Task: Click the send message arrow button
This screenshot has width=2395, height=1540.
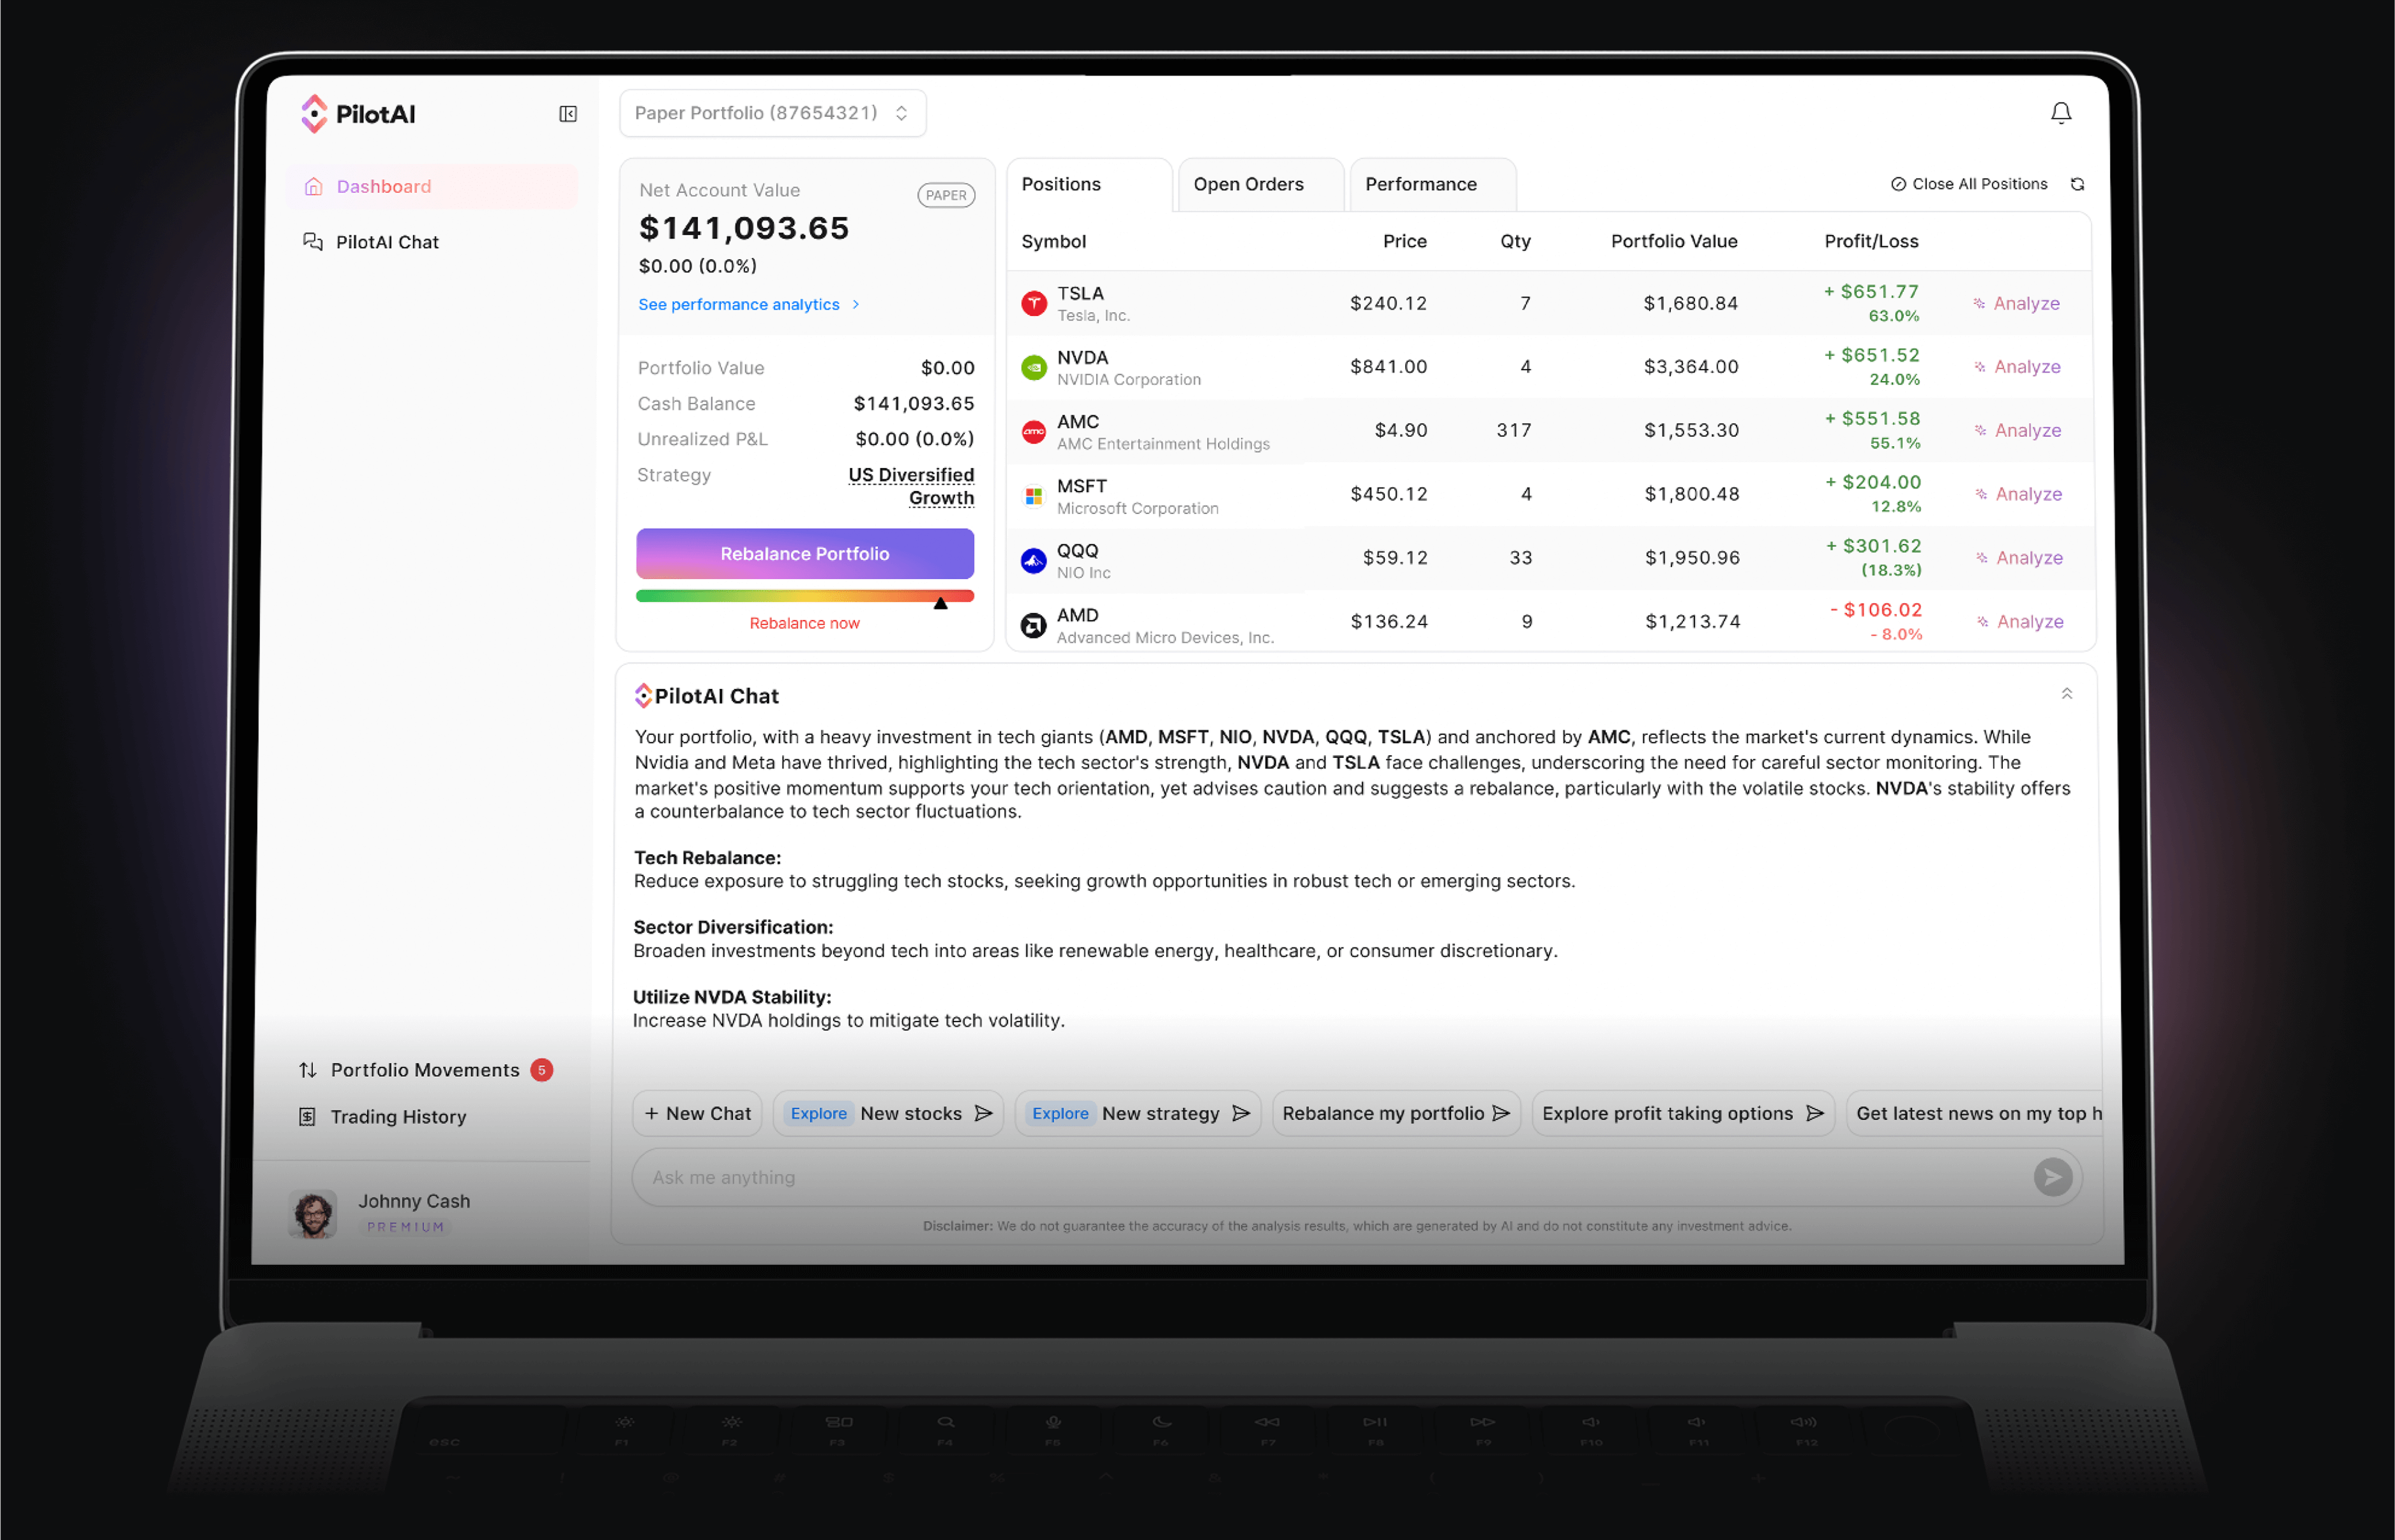Action: point(2053,1177)
